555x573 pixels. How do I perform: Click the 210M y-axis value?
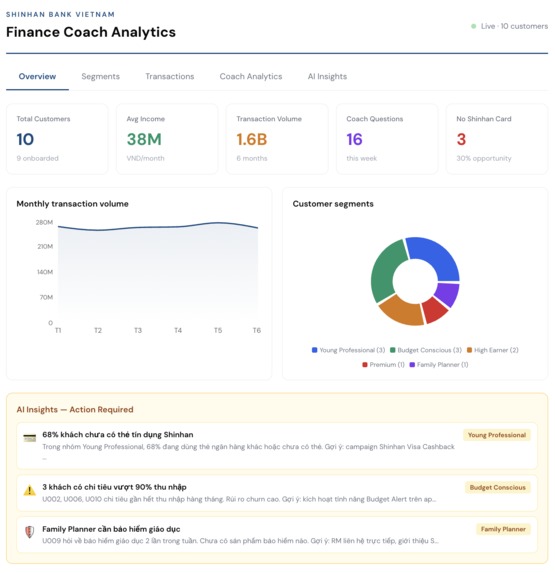45,246
